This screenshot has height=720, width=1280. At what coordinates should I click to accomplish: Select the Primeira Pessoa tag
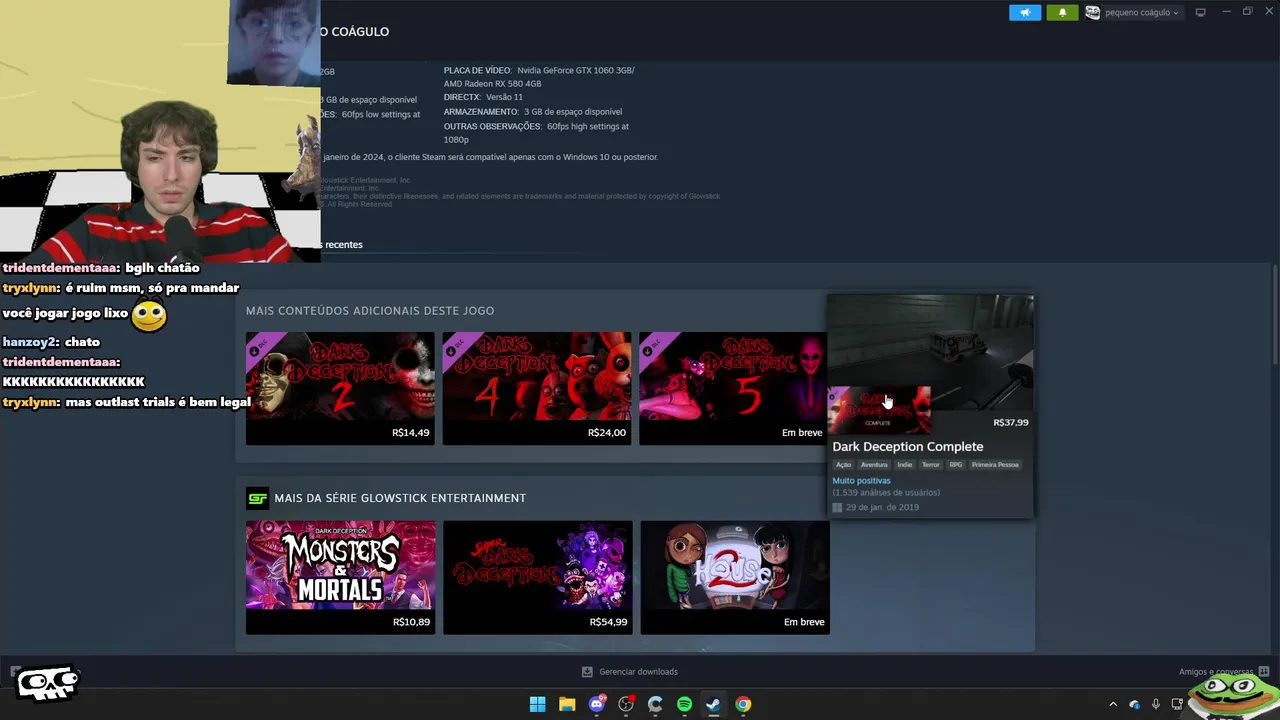tap(995, 465)
